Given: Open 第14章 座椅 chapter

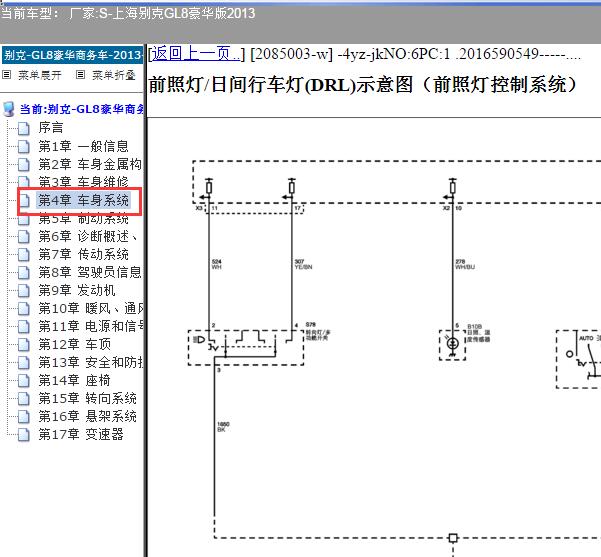Looking at the screenshot, I should point(74,380).
